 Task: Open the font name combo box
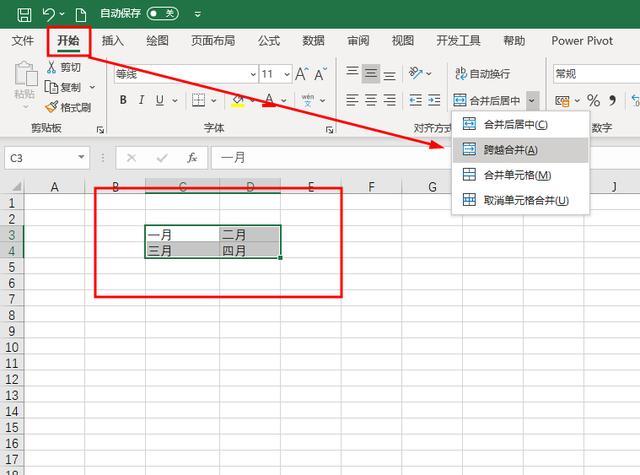coord(186,74)
